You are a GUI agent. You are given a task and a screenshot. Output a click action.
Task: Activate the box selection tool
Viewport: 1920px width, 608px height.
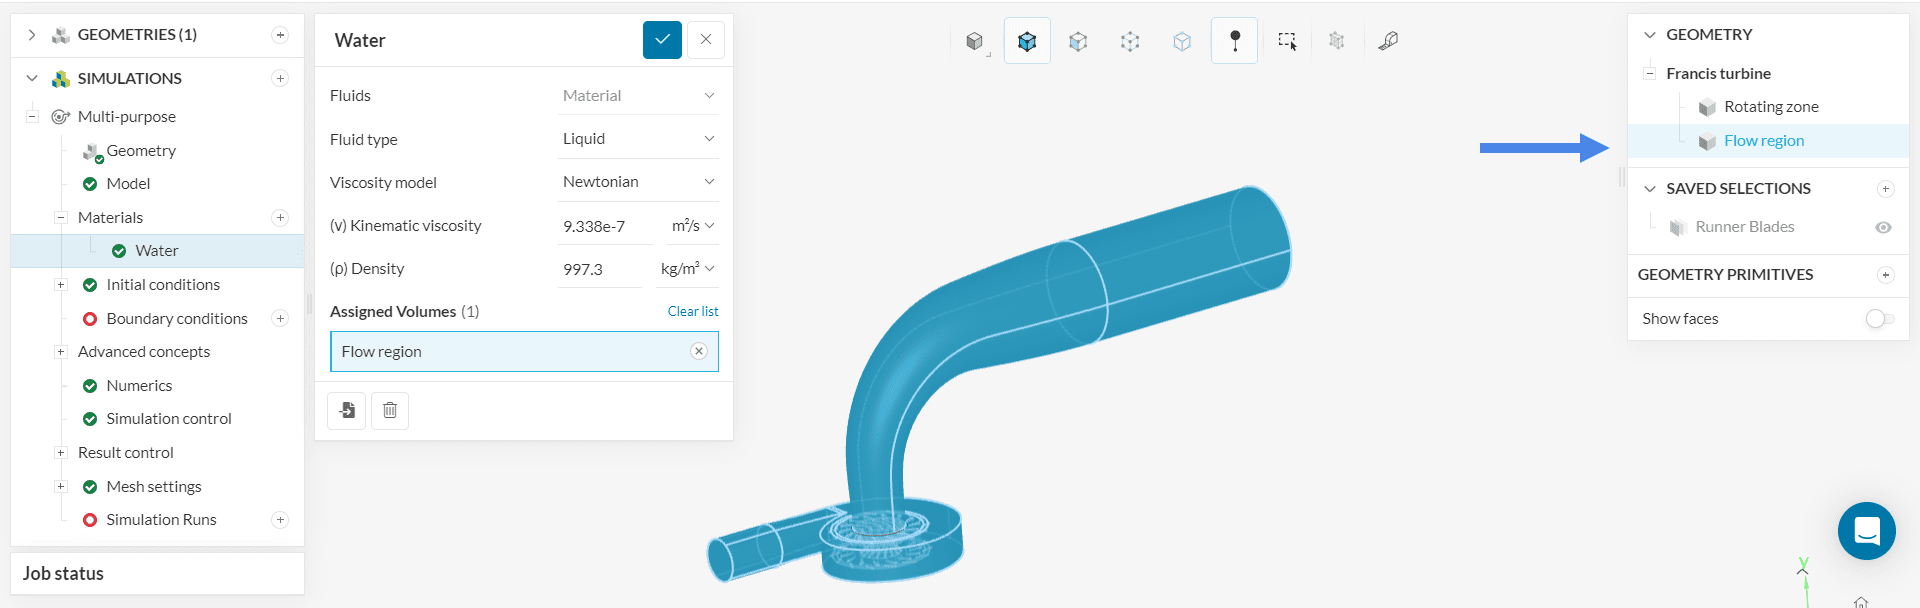pos(1287,41)
